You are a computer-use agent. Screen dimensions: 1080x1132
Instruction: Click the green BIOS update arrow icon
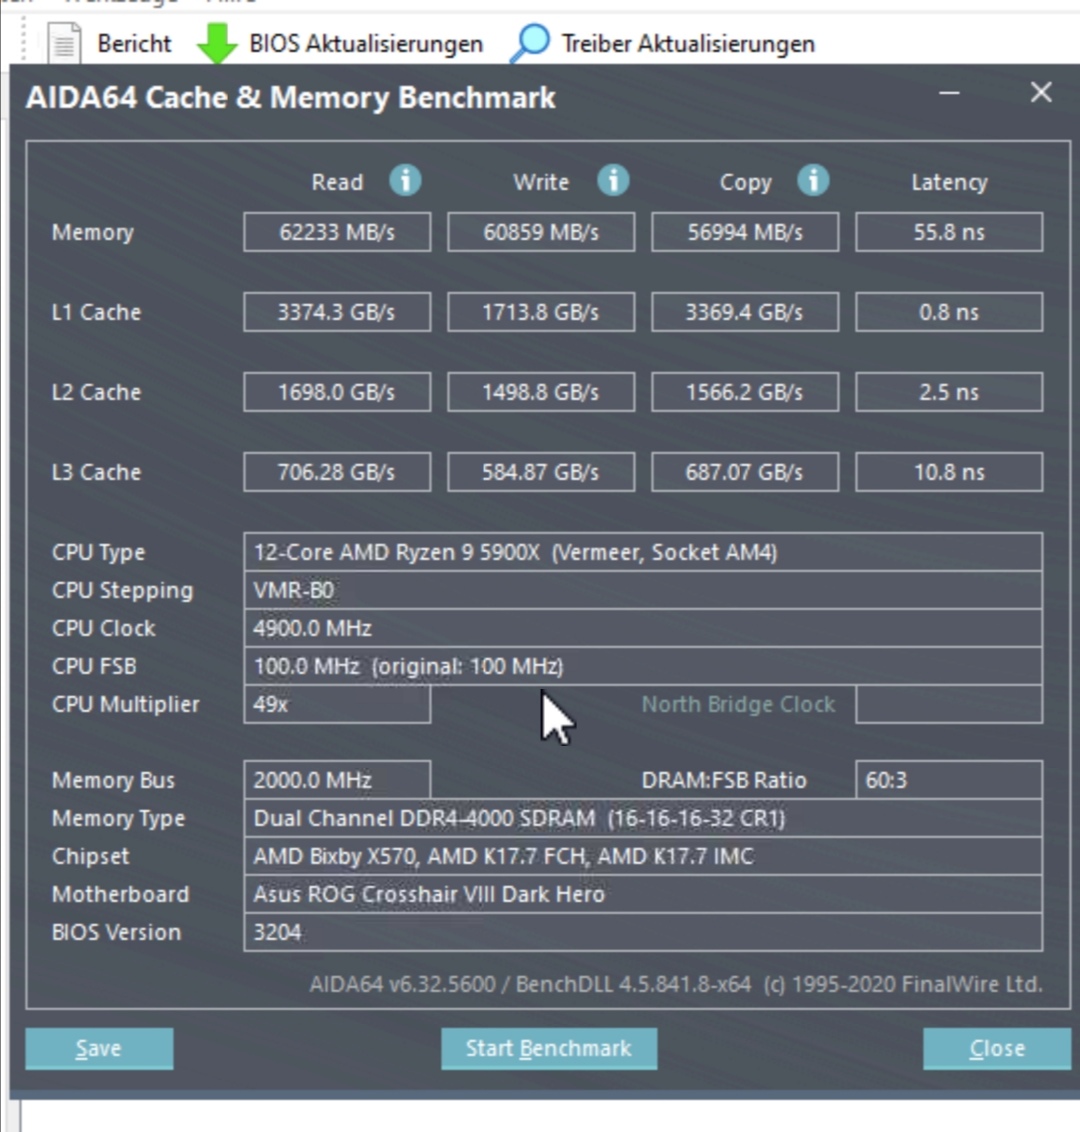(217, 42)
